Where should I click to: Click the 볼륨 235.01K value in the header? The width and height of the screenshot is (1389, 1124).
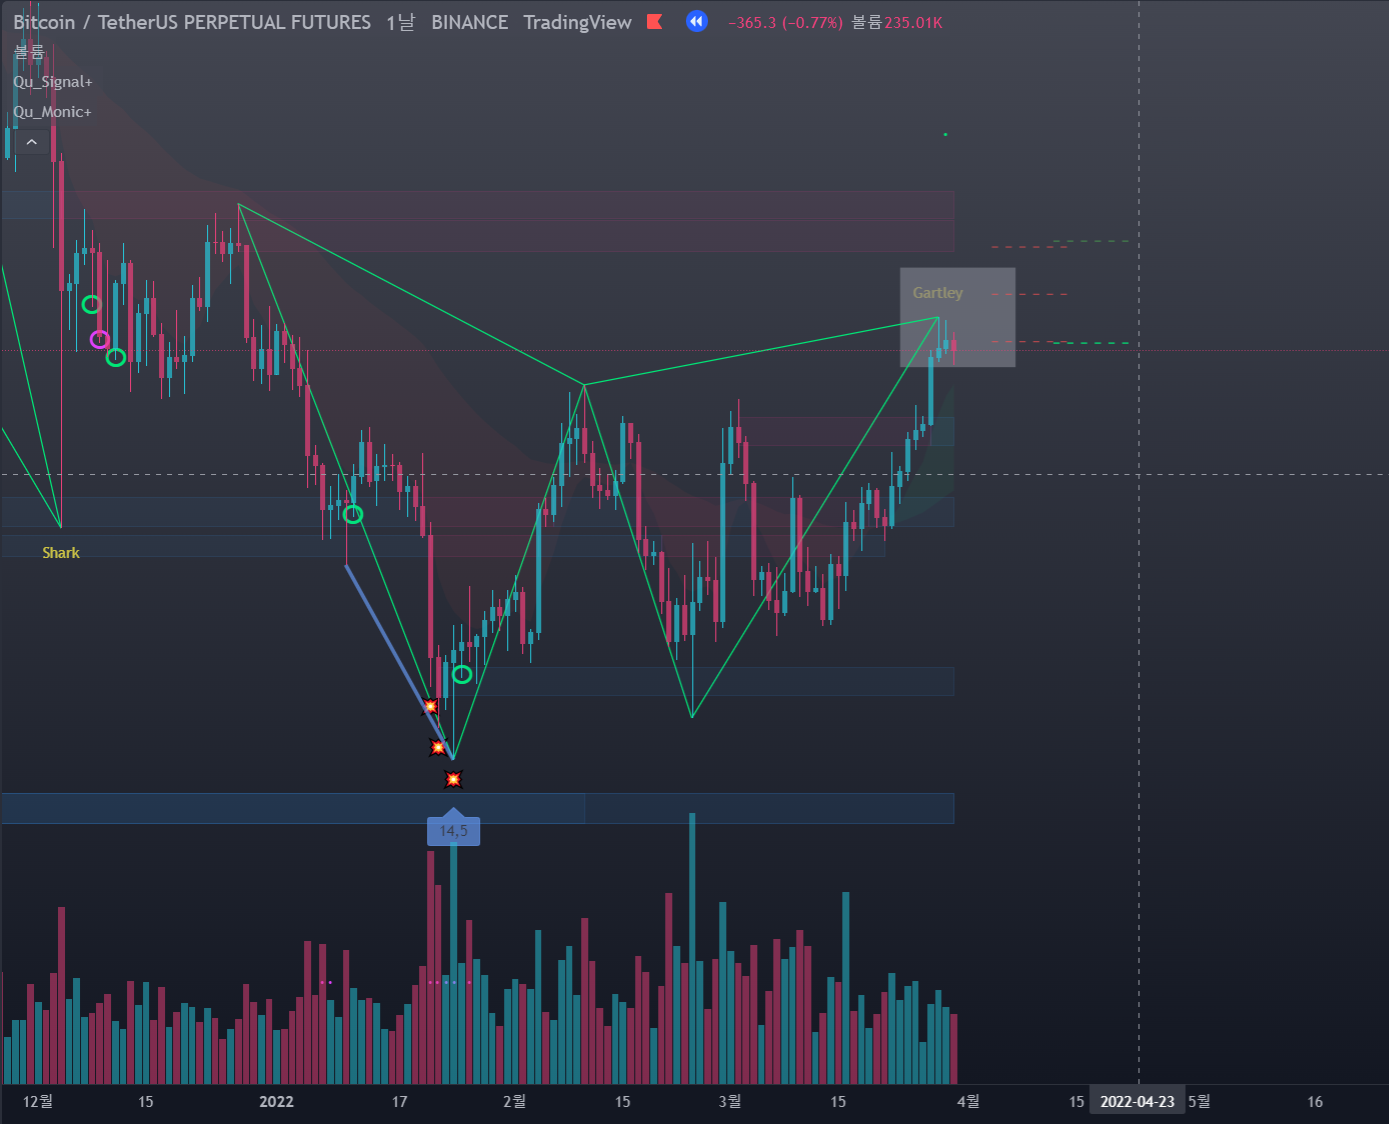point(897,22)
